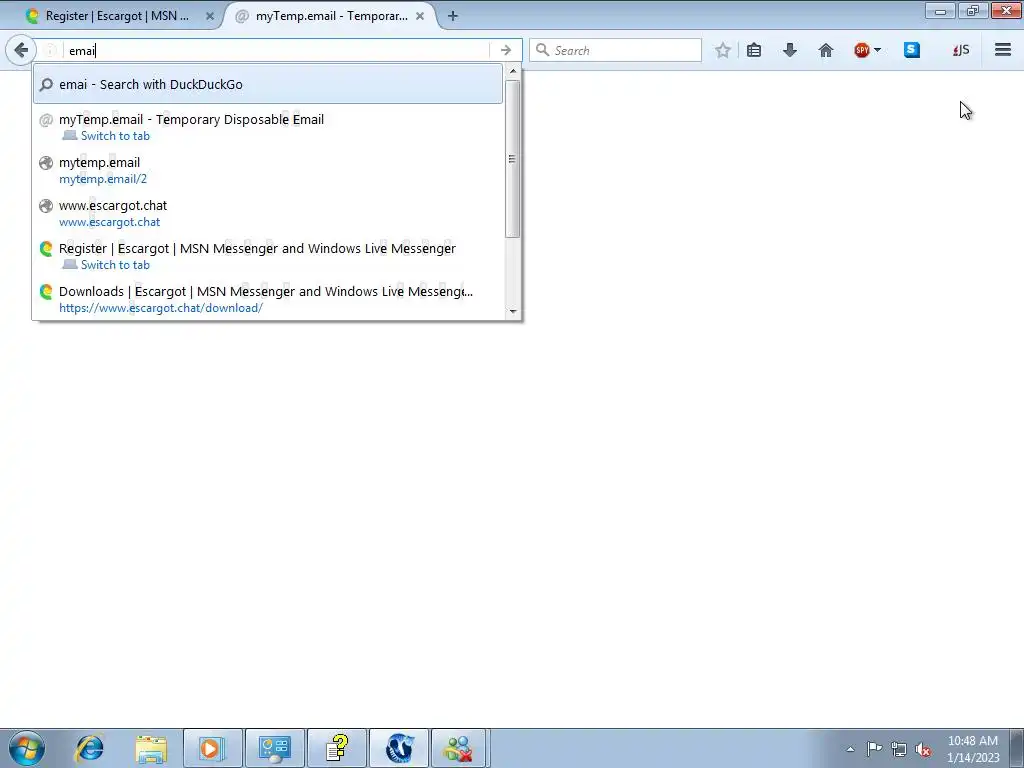Close the myTemp.email tab
The height and width of the screenshot is (768, 1024).
click(x=420, y=16)
